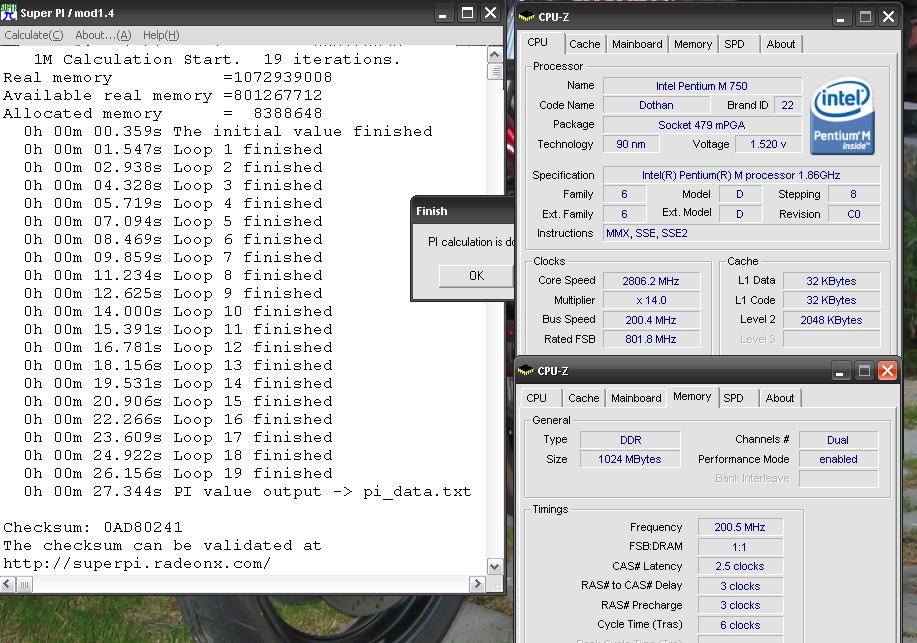Image resolution: width=917 pixels, height=643 pixels.
Task: Click the Rated FSB value 801.8 MHz
Action: (x=651, y=339)
